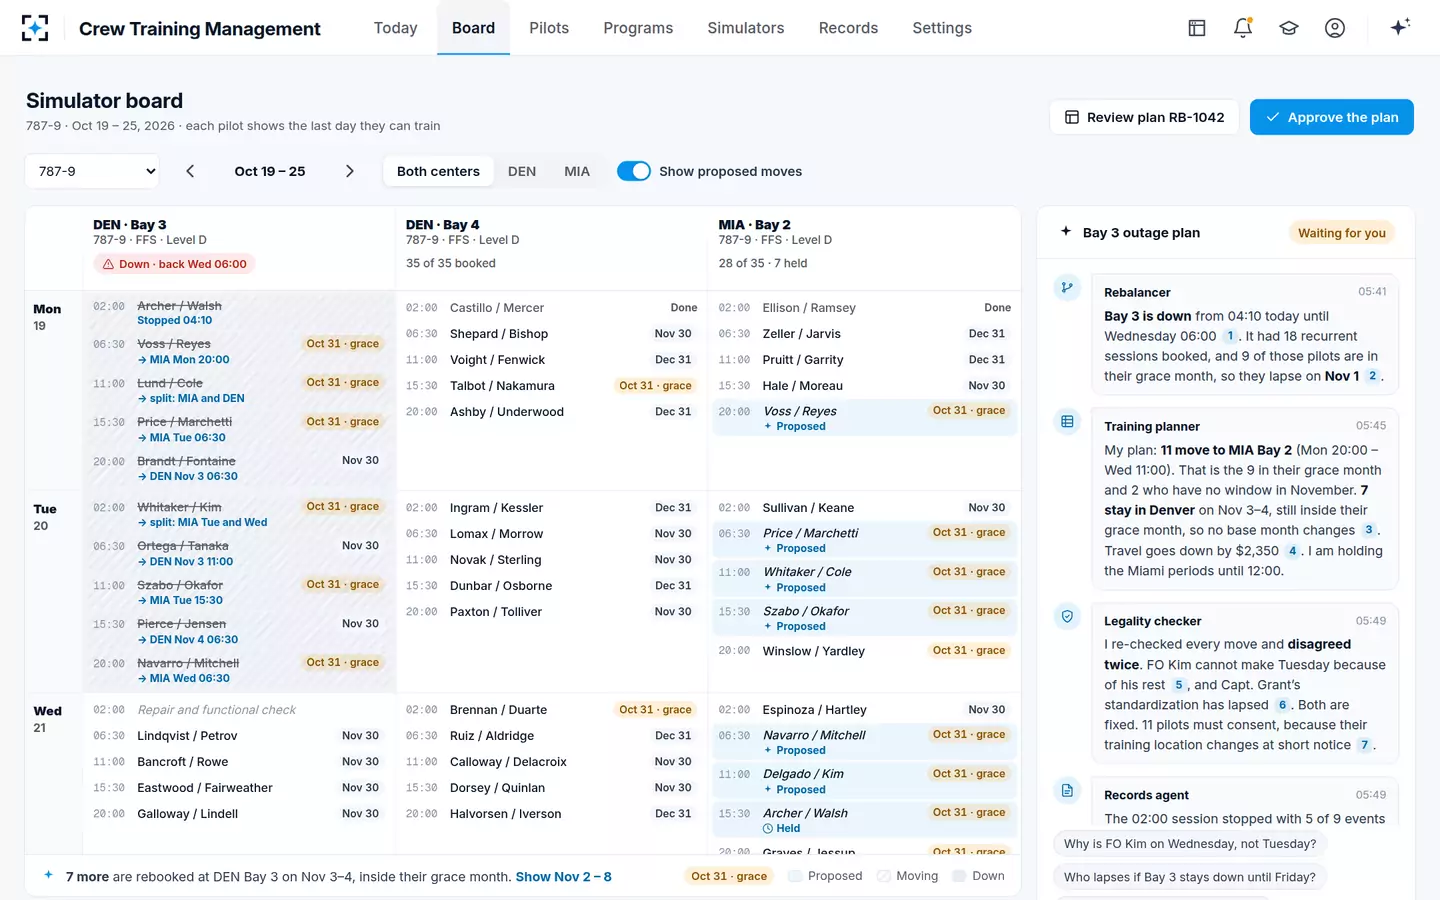Ask 'Who lapses if Bay 3 stays down until Friday?'
This screenshot has width=1440, height=900.
[x=1190, y=877]
